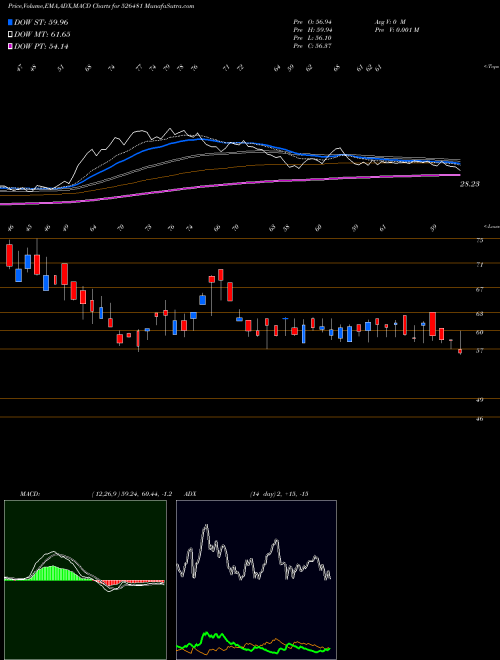The height and width of the screenshot is (660, 500).
Task: Select the 'DOW MT: 61.65' legend text
Action: point(42,35)
